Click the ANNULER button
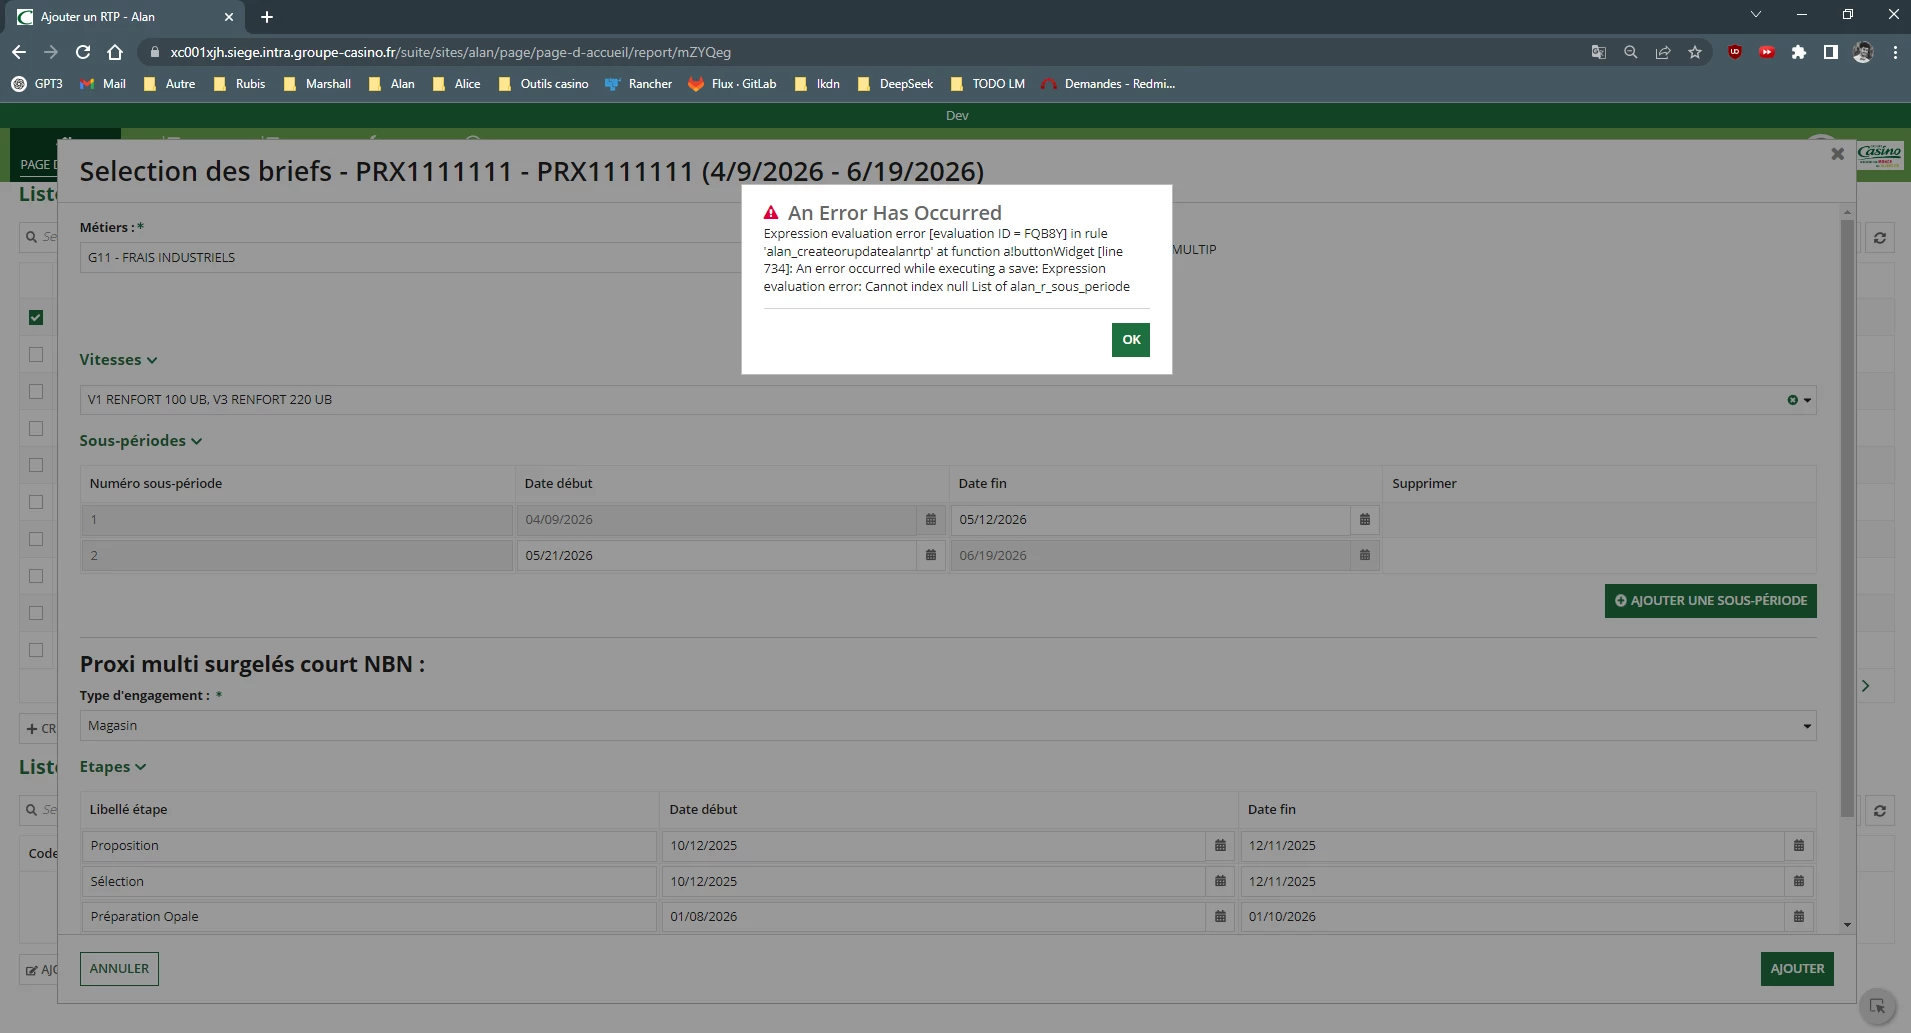Viewport: 1911px width, 1033px height. [x=119, y=969]
